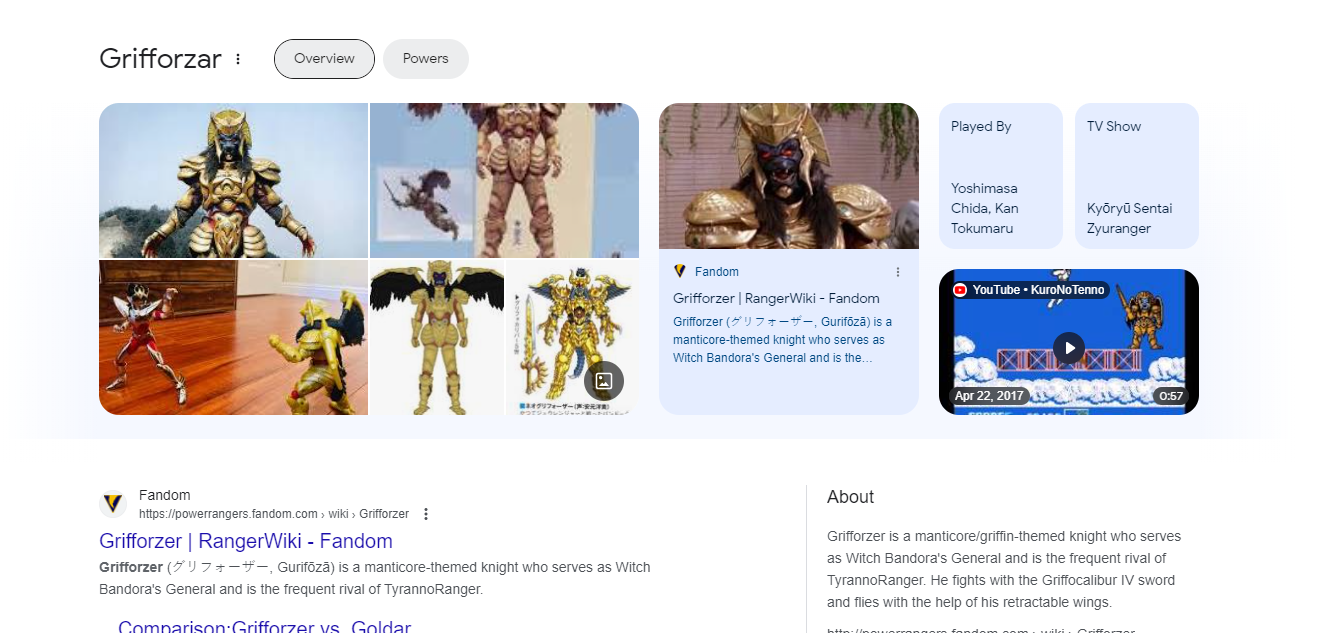Click the Fandom favicon in the knowledge card
The height and width of the screenshot is (633, 1331).
pos(680,272)
